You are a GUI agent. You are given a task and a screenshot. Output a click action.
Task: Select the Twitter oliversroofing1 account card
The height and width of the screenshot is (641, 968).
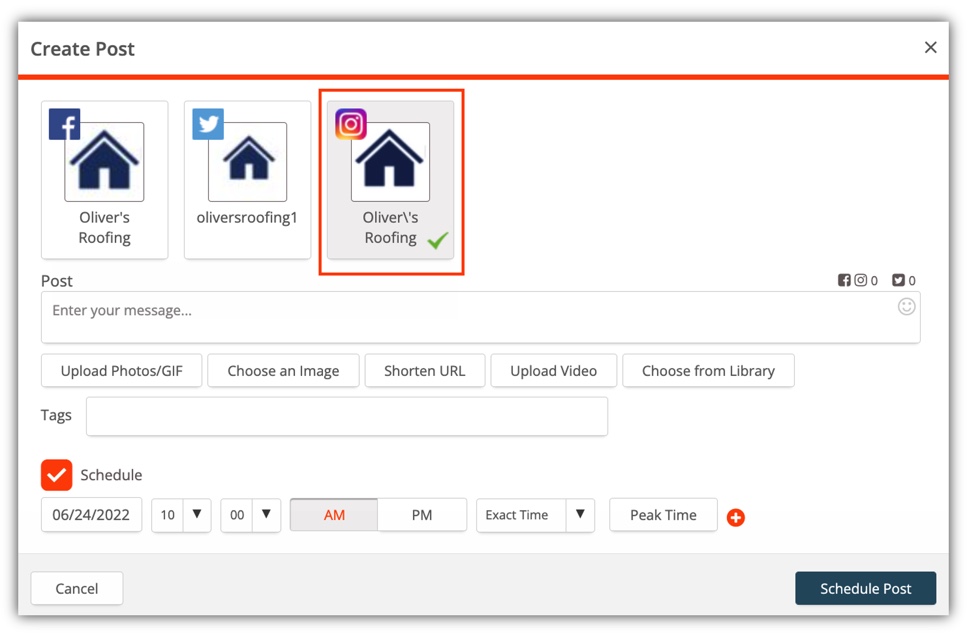(x=247, y=180)
